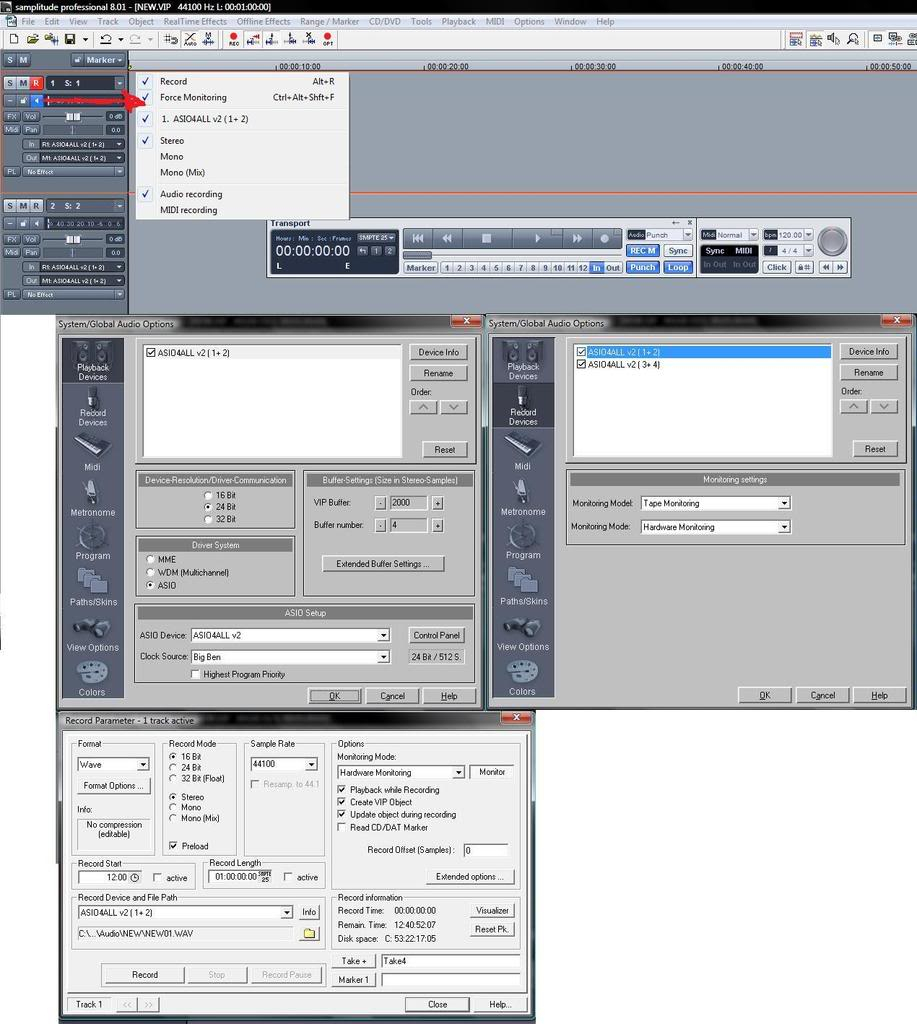Uncheck Playback while Recording
Viewport: 917px width, 1024px height.
342,790
